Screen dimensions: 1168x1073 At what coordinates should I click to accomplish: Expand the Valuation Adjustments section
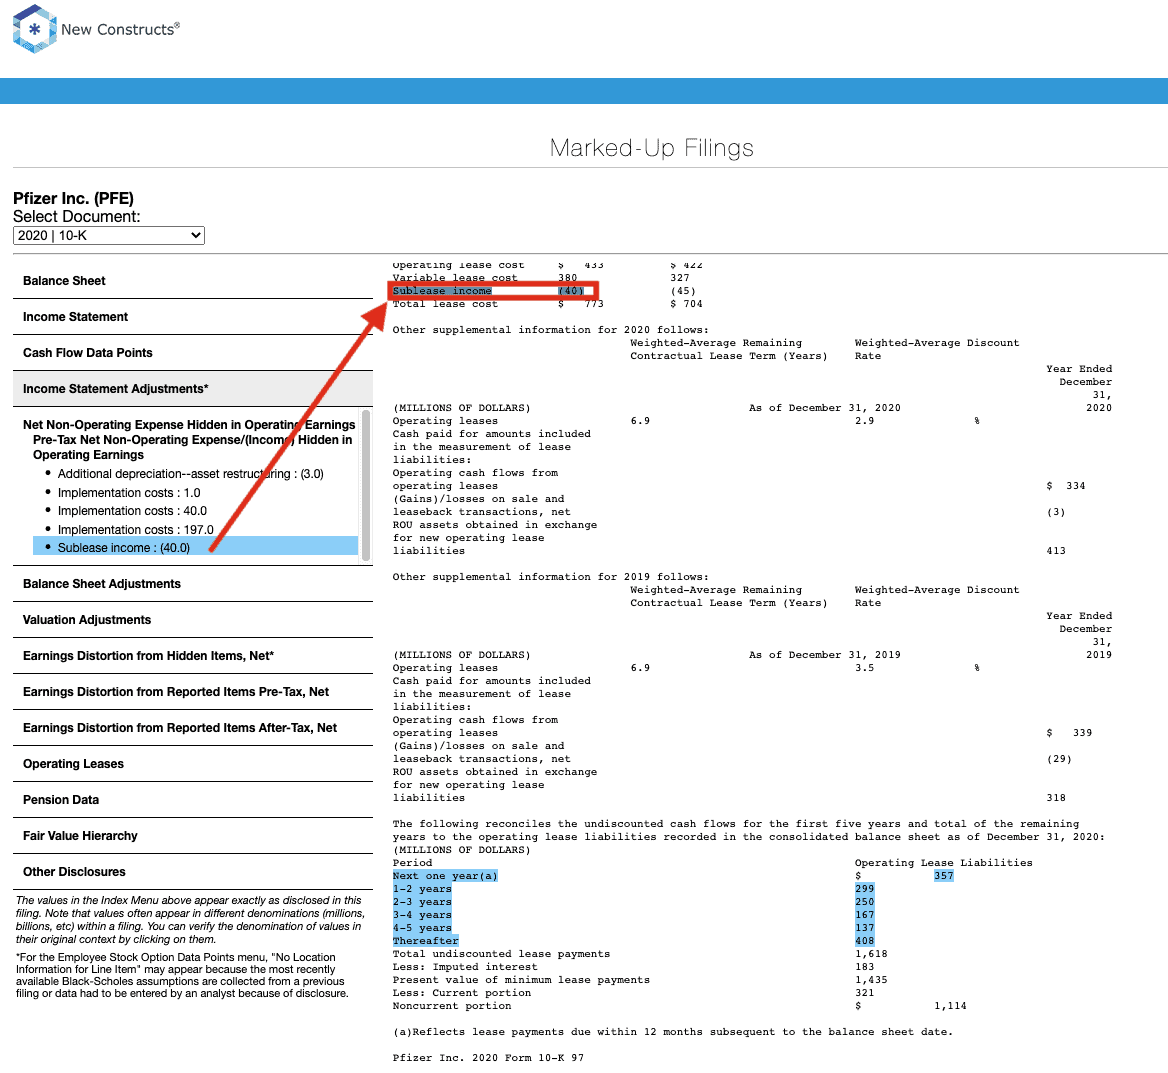point(193,620)
